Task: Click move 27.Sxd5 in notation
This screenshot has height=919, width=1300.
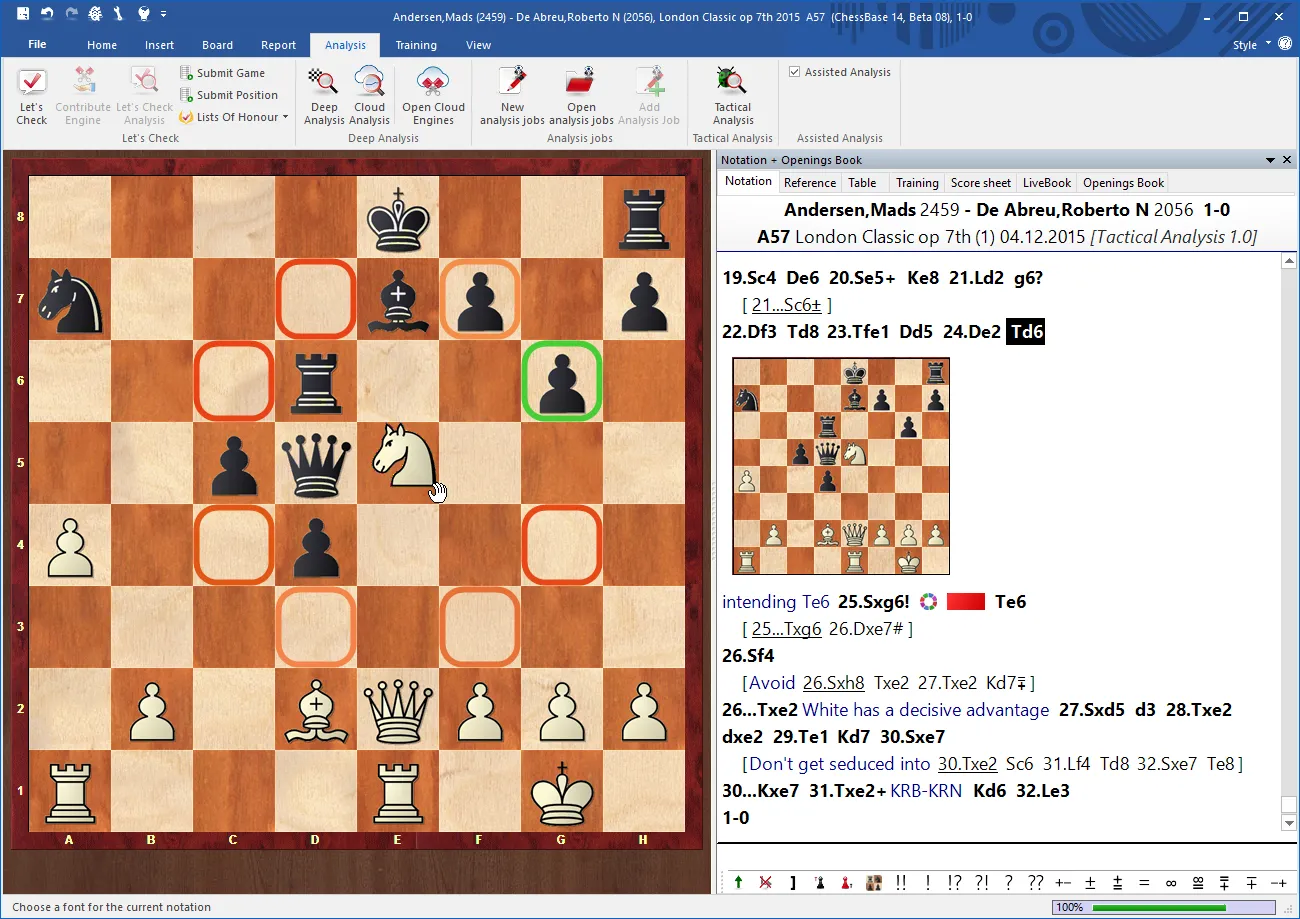Action: pos(1094,710)
